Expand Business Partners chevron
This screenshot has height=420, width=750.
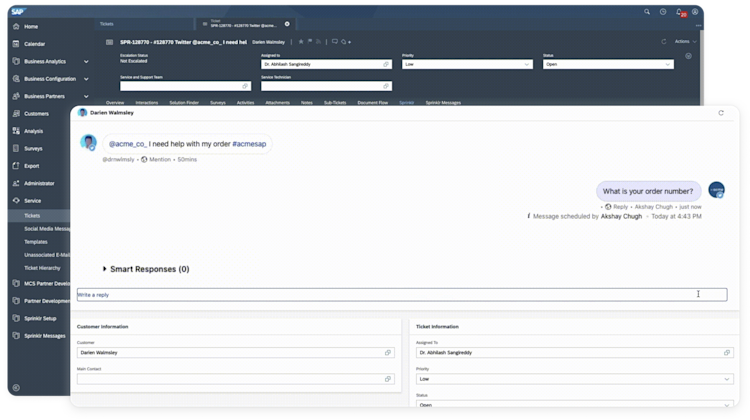pos(86,97)
